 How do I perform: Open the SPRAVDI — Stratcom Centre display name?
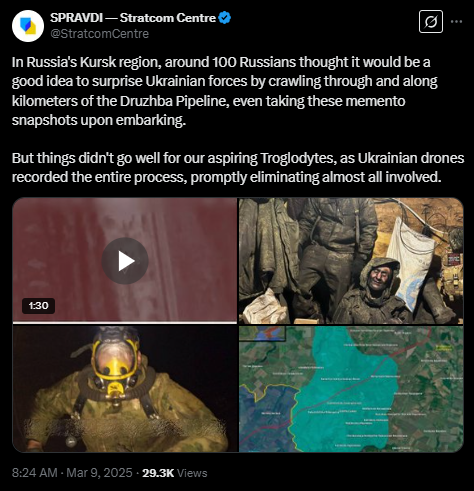click(133, 18)
